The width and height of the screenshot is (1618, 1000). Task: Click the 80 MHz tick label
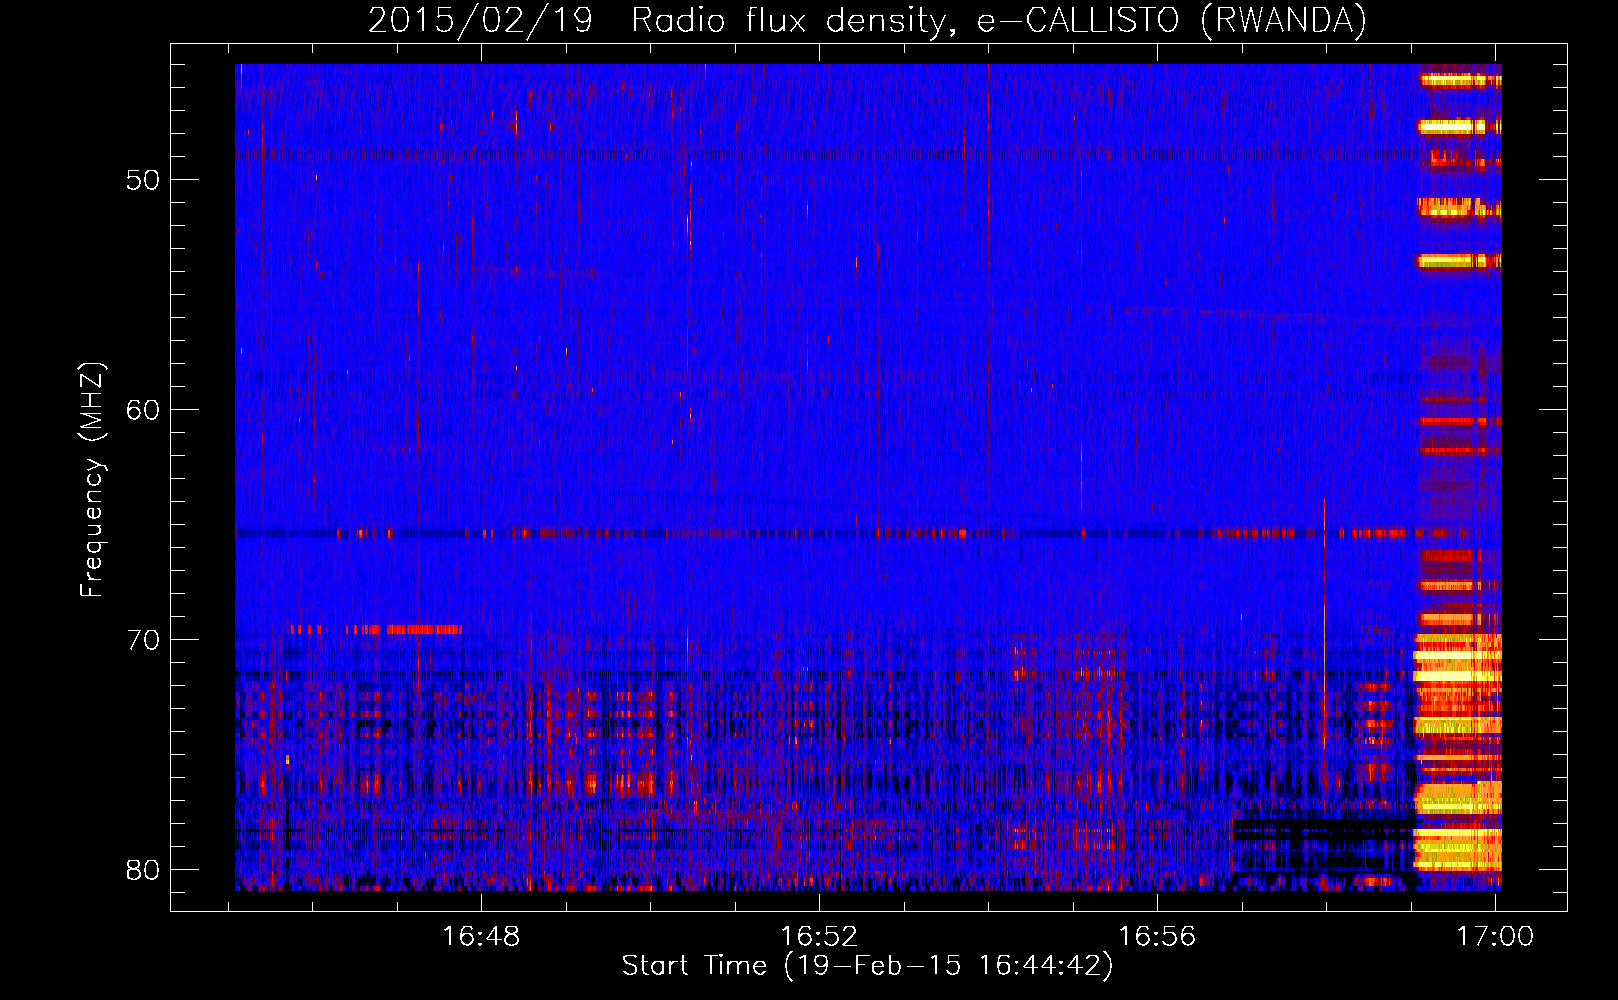tap(143, 870)
